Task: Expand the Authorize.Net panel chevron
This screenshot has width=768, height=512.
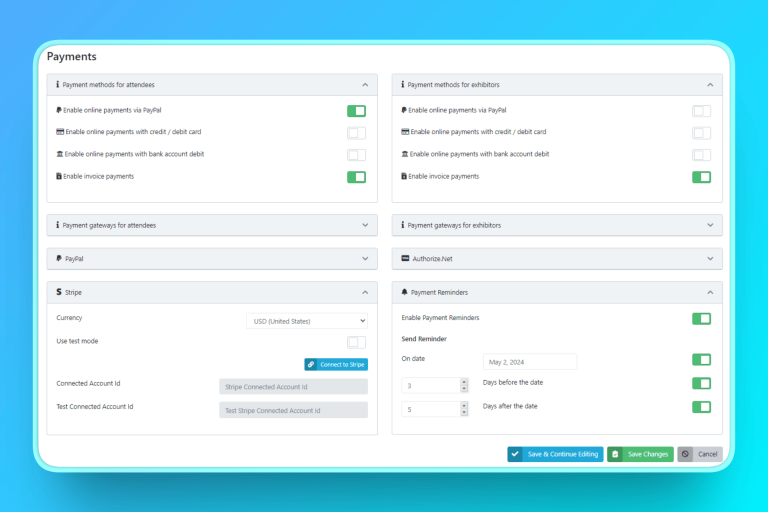Action: 710,258
